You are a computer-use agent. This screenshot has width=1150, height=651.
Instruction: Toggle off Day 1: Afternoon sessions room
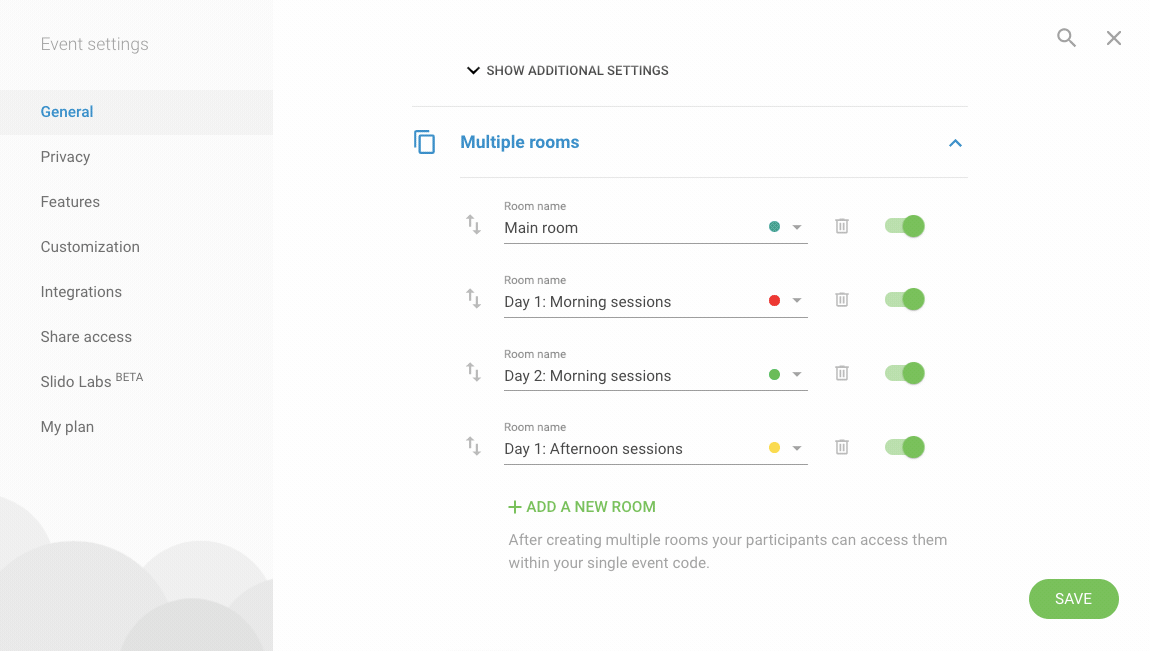(x=904, y=447)
